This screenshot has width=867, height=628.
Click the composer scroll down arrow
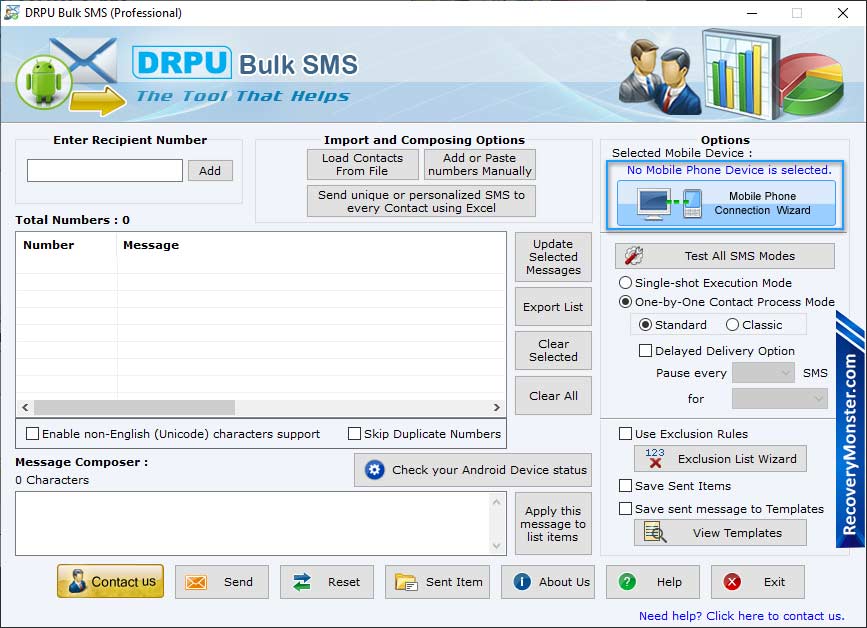[x=497, y=546]
